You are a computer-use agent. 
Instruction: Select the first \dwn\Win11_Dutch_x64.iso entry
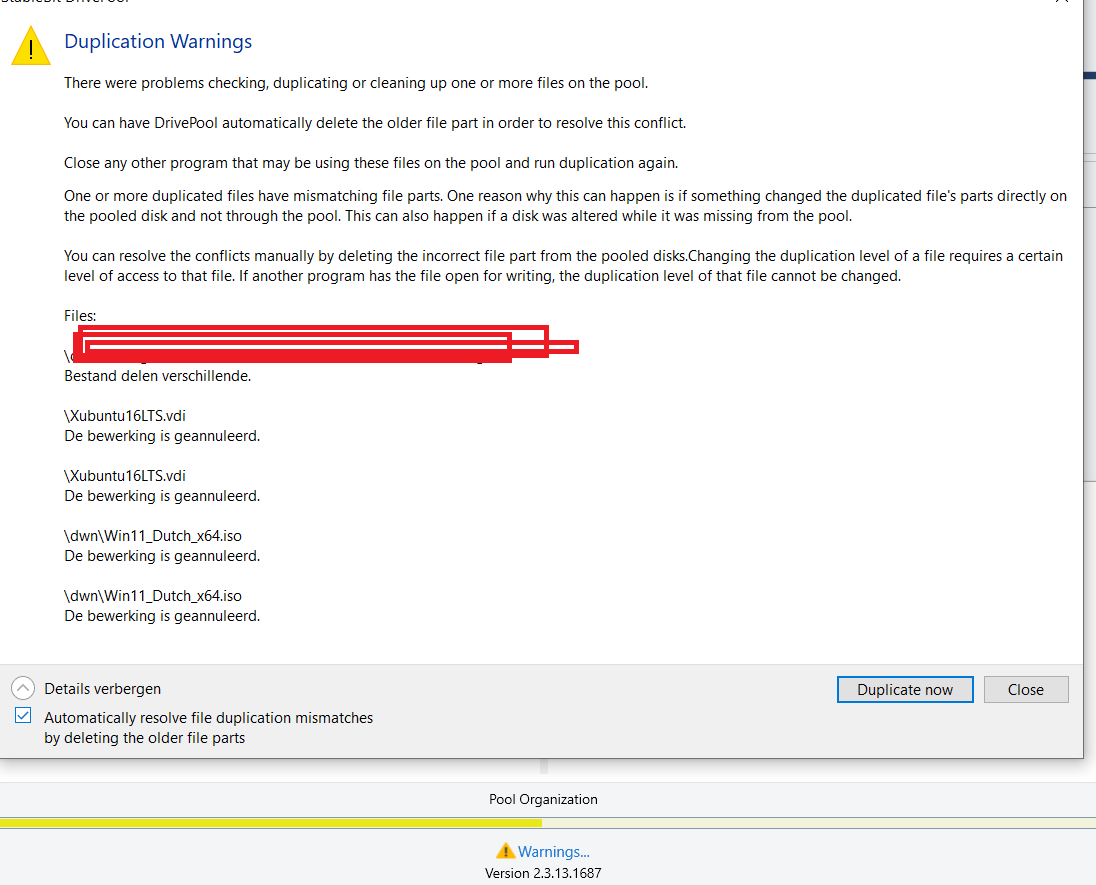click(x=153, y=536)
